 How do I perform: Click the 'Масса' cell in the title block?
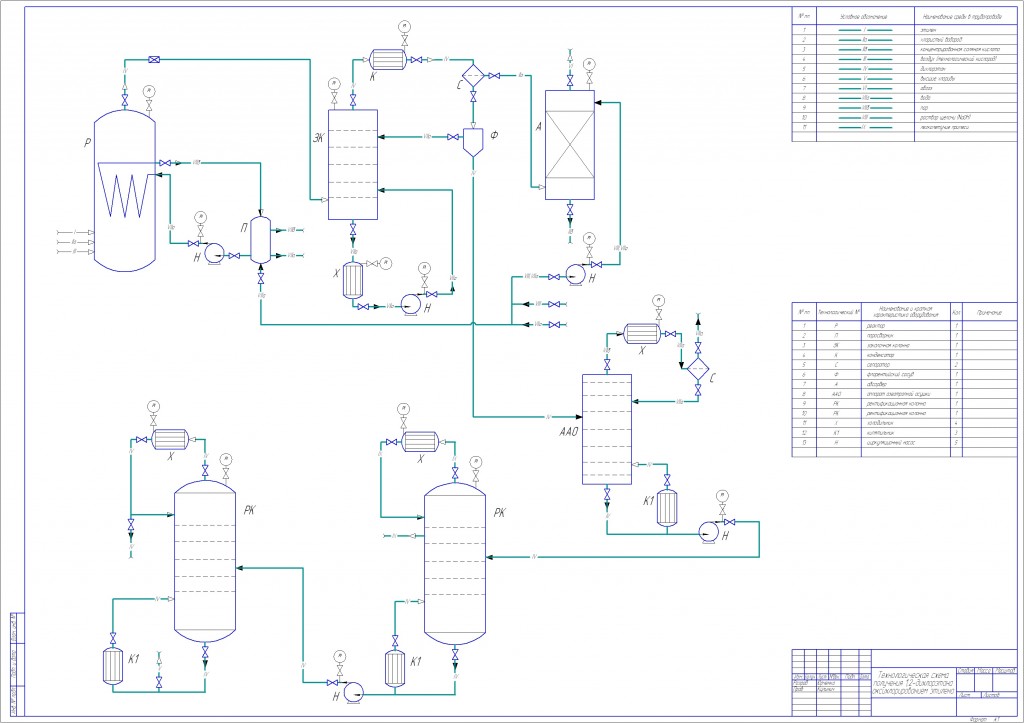[x=984, y=671]
